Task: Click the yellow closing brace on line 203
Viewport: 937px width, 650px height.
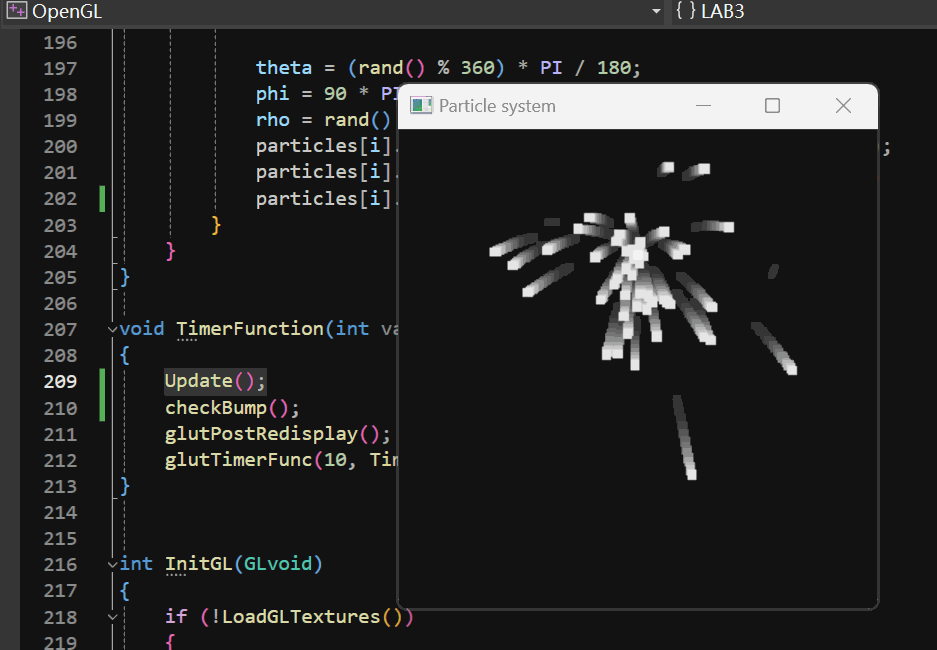Action: [x=216, y=225]
